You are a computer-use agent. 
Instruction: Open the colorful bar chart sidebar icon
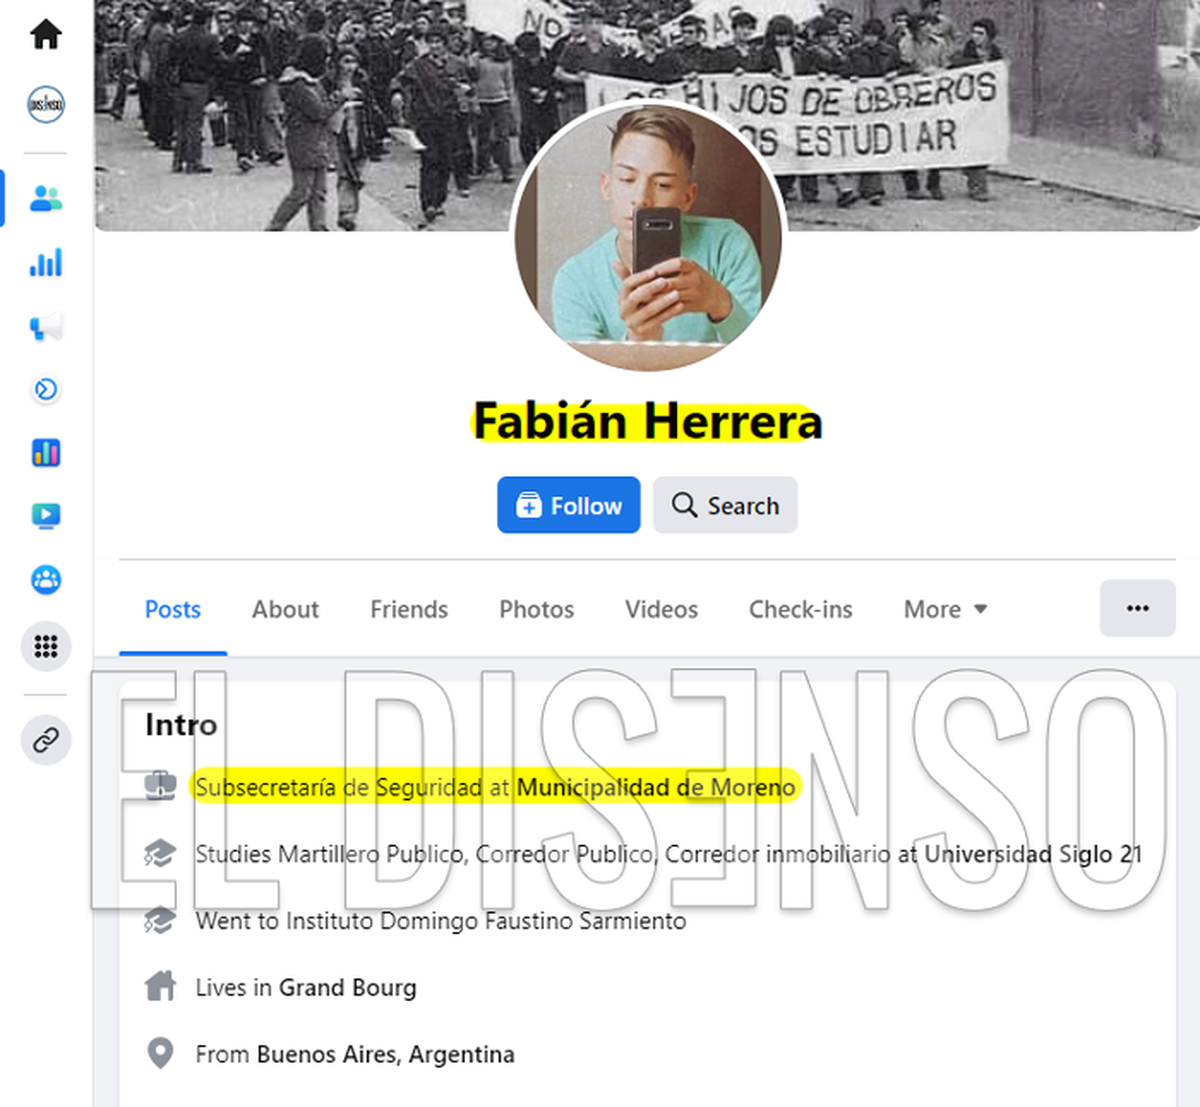point(46,453)
